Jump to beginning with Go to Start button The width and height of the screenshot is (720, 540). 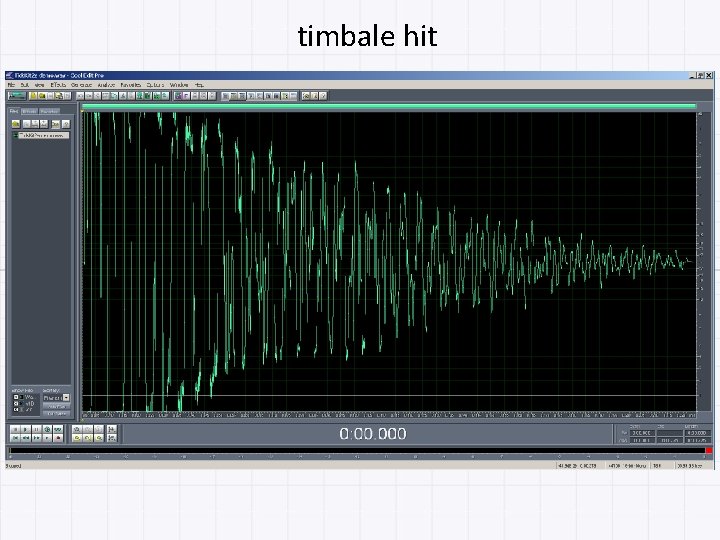[x=15, y=438]
